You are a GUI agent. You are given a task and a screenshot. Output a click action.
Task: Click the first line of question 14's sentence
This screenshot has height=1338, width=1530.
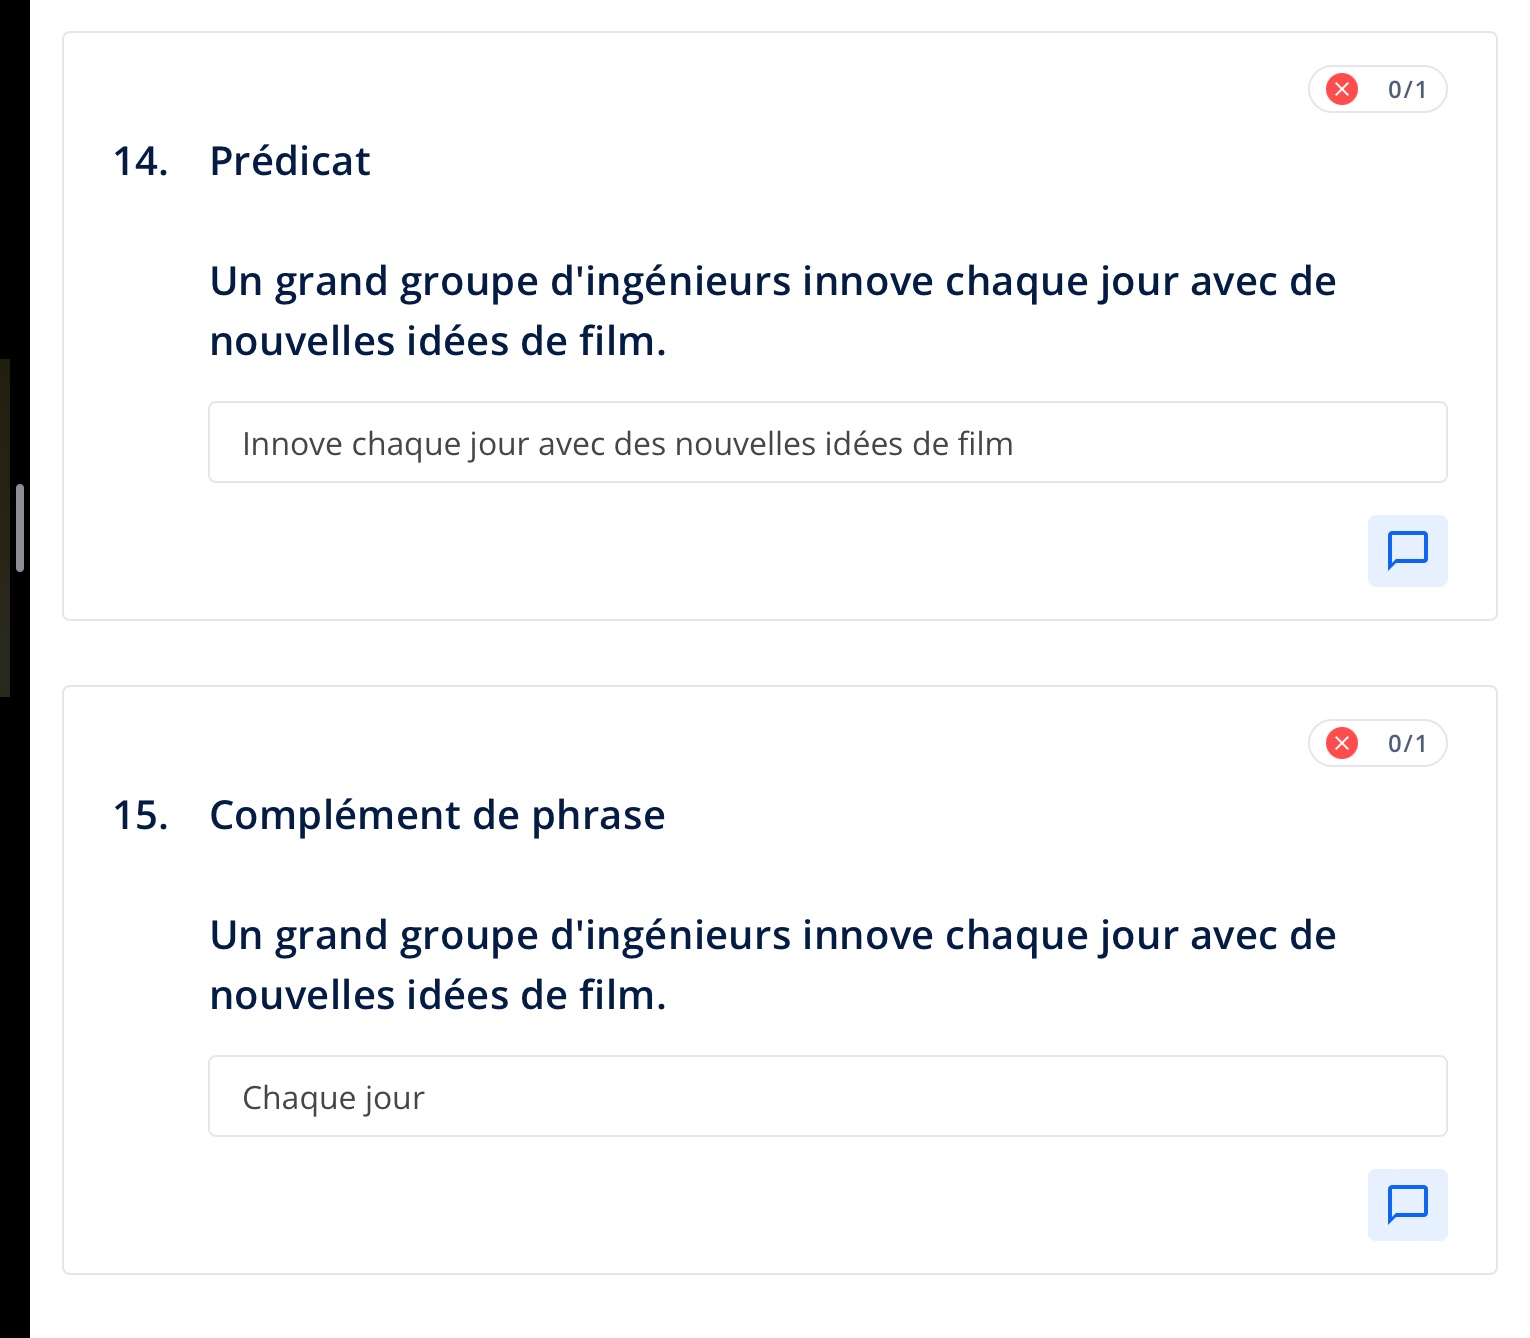772,282
